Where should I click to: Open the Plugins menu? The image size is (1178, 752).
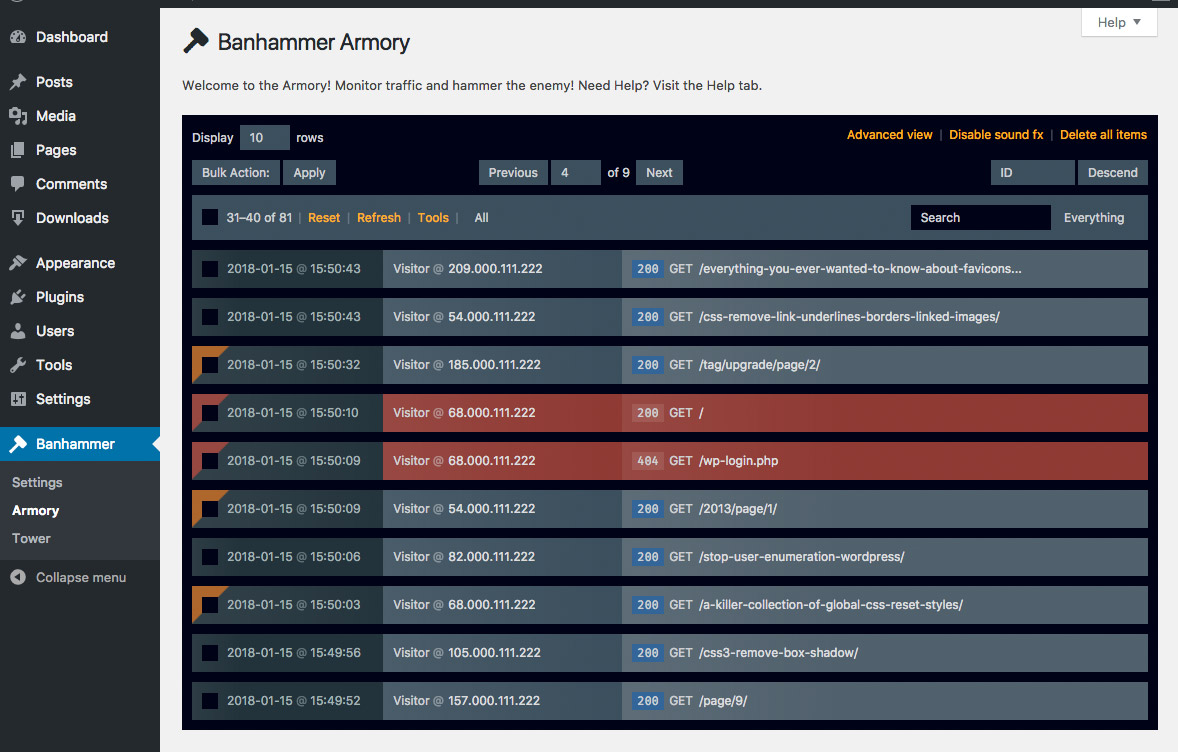click(60, 297)
